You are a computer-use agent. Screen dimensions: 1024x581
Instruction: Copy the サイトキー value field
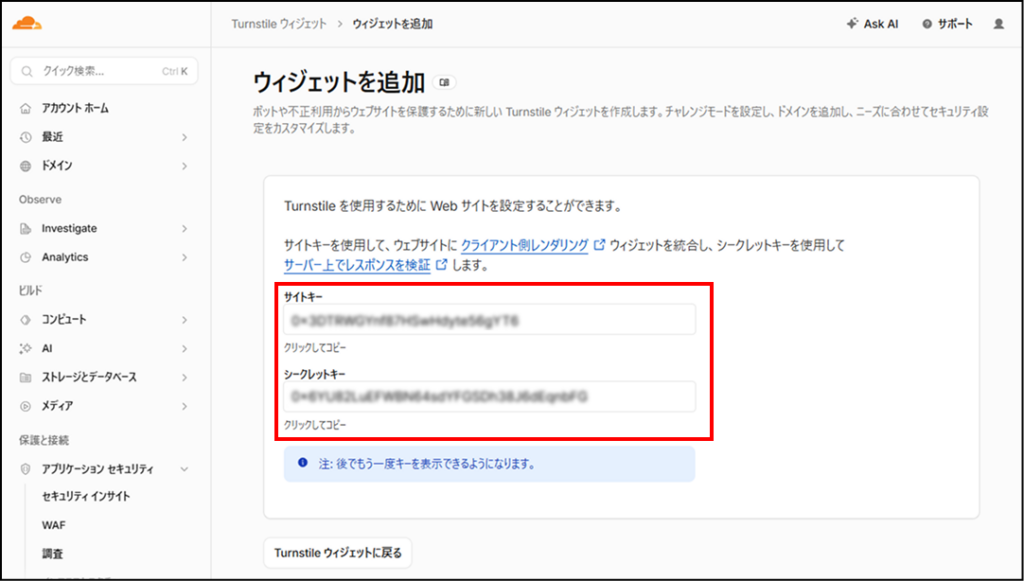pyautogui.click(x=489, y=319)
